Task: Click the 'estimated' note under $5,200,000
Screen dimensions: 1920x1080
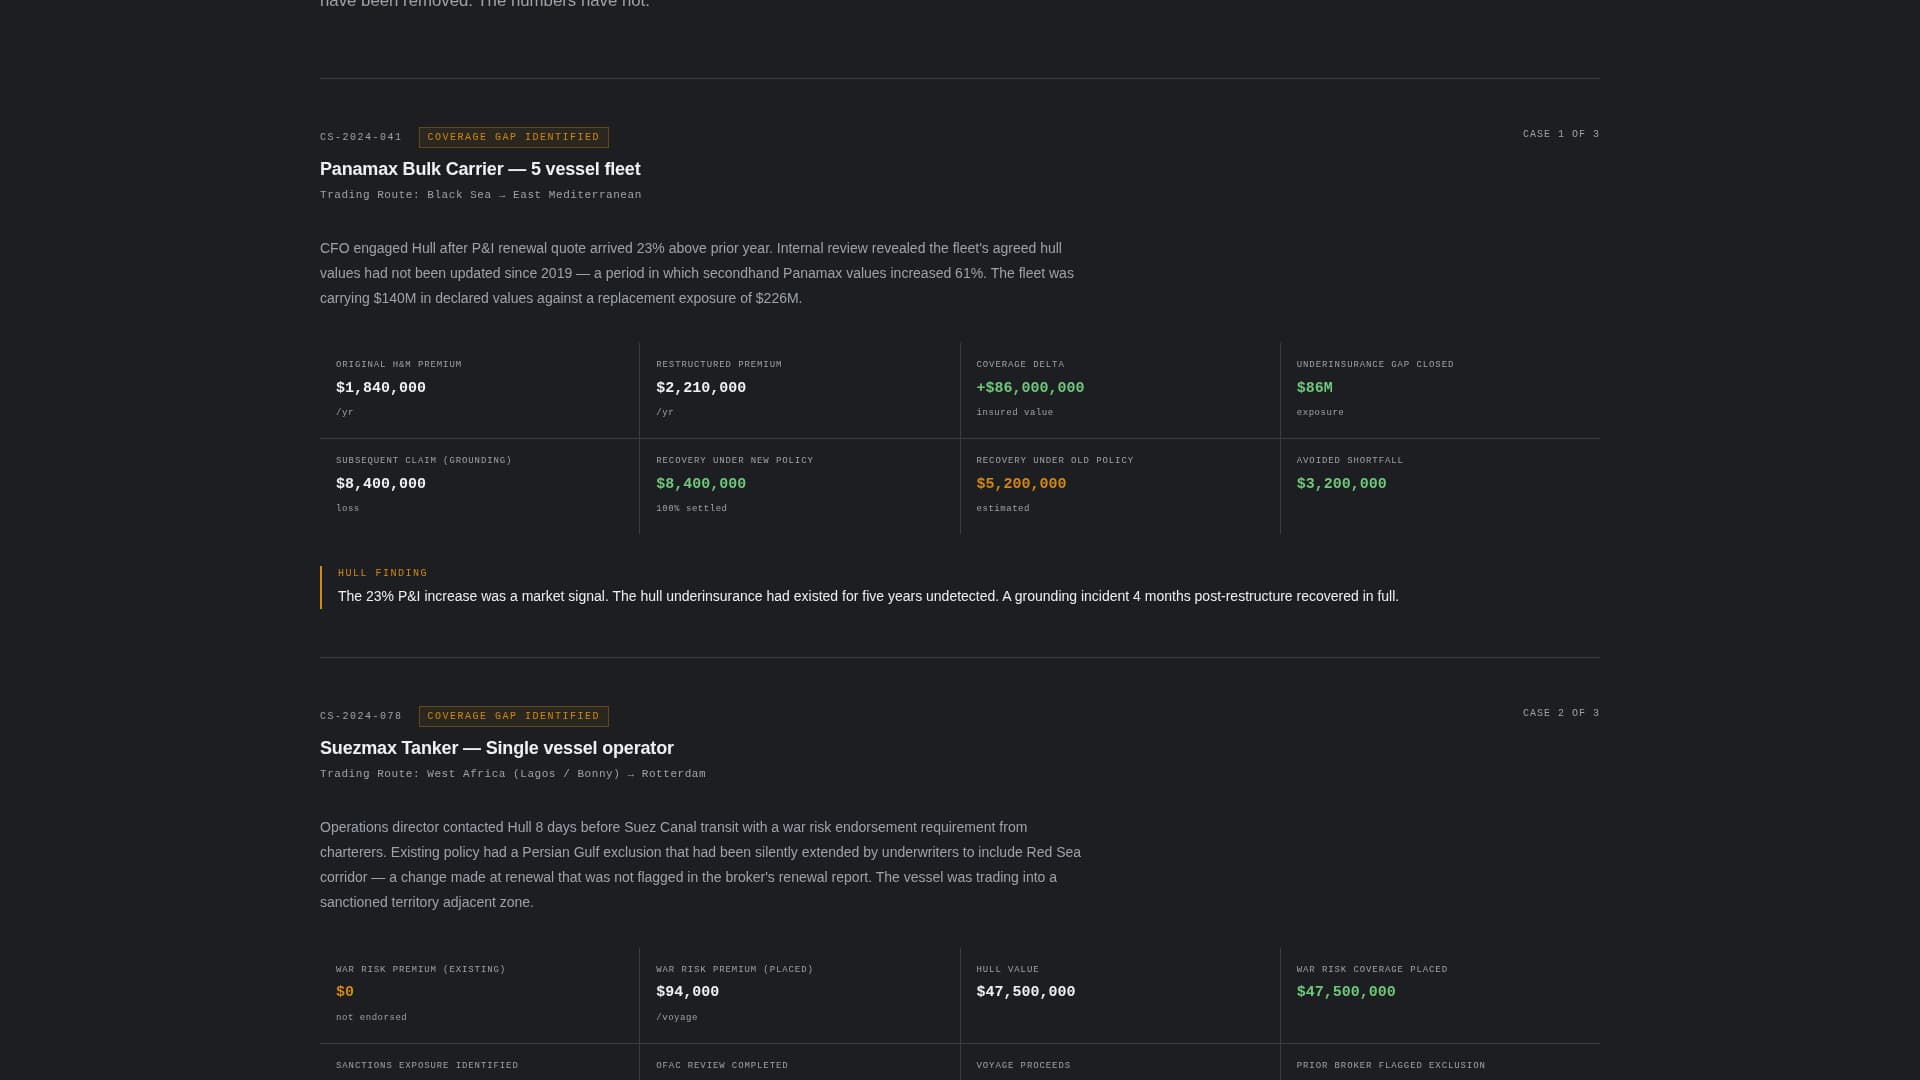Action: tap(1003, 509)
